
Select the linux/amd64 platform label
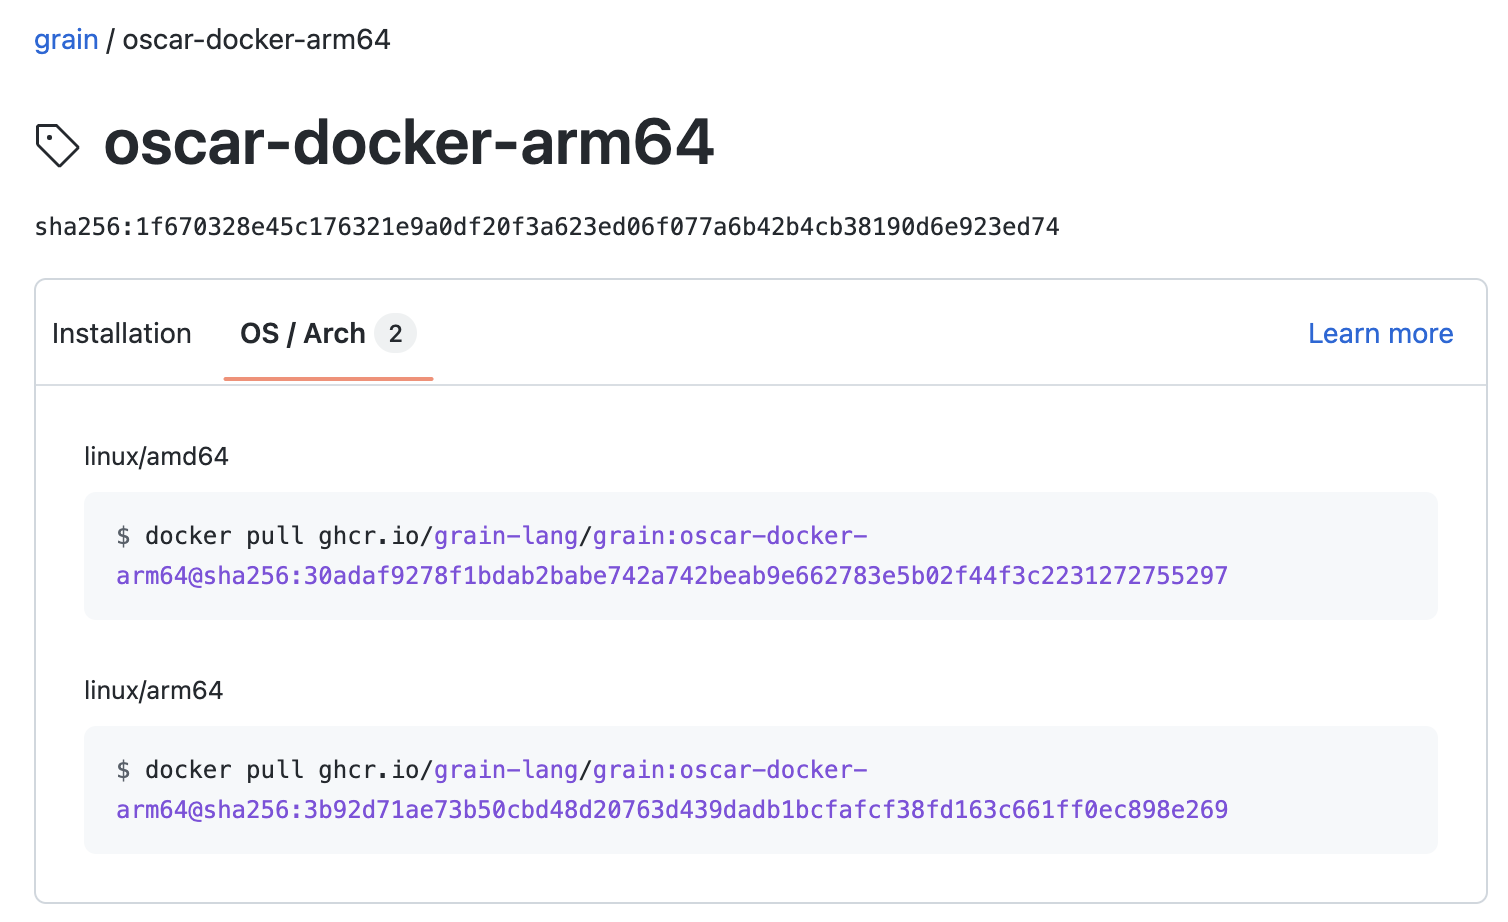pyautogui.click(x=157, y=456)
